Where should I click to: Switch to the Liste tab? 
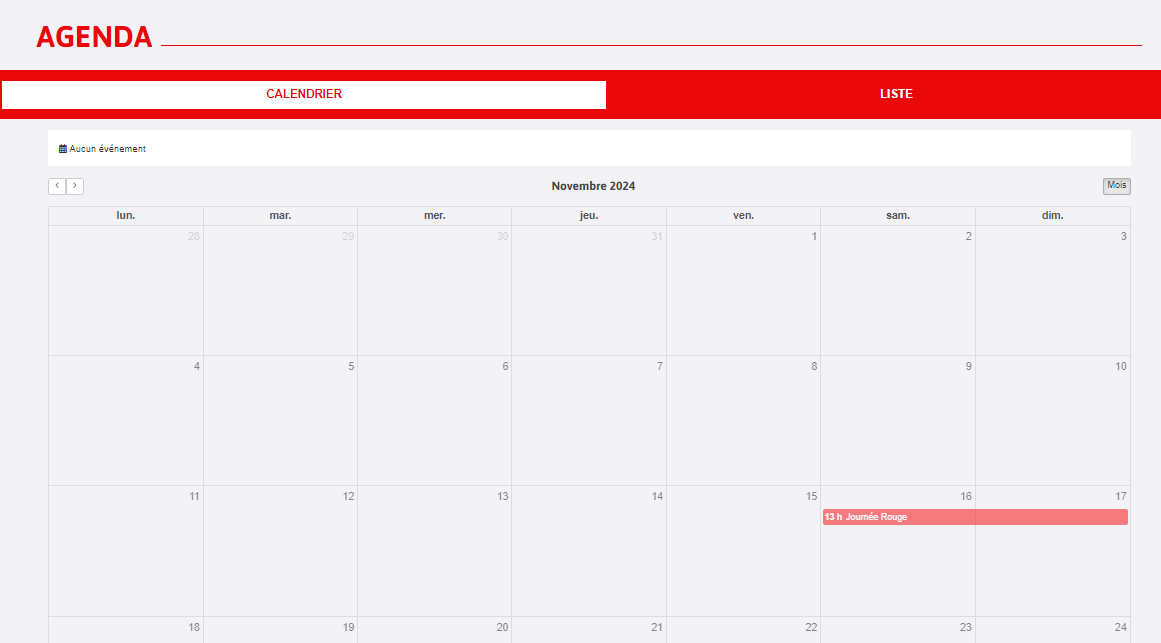coord(896,94)
